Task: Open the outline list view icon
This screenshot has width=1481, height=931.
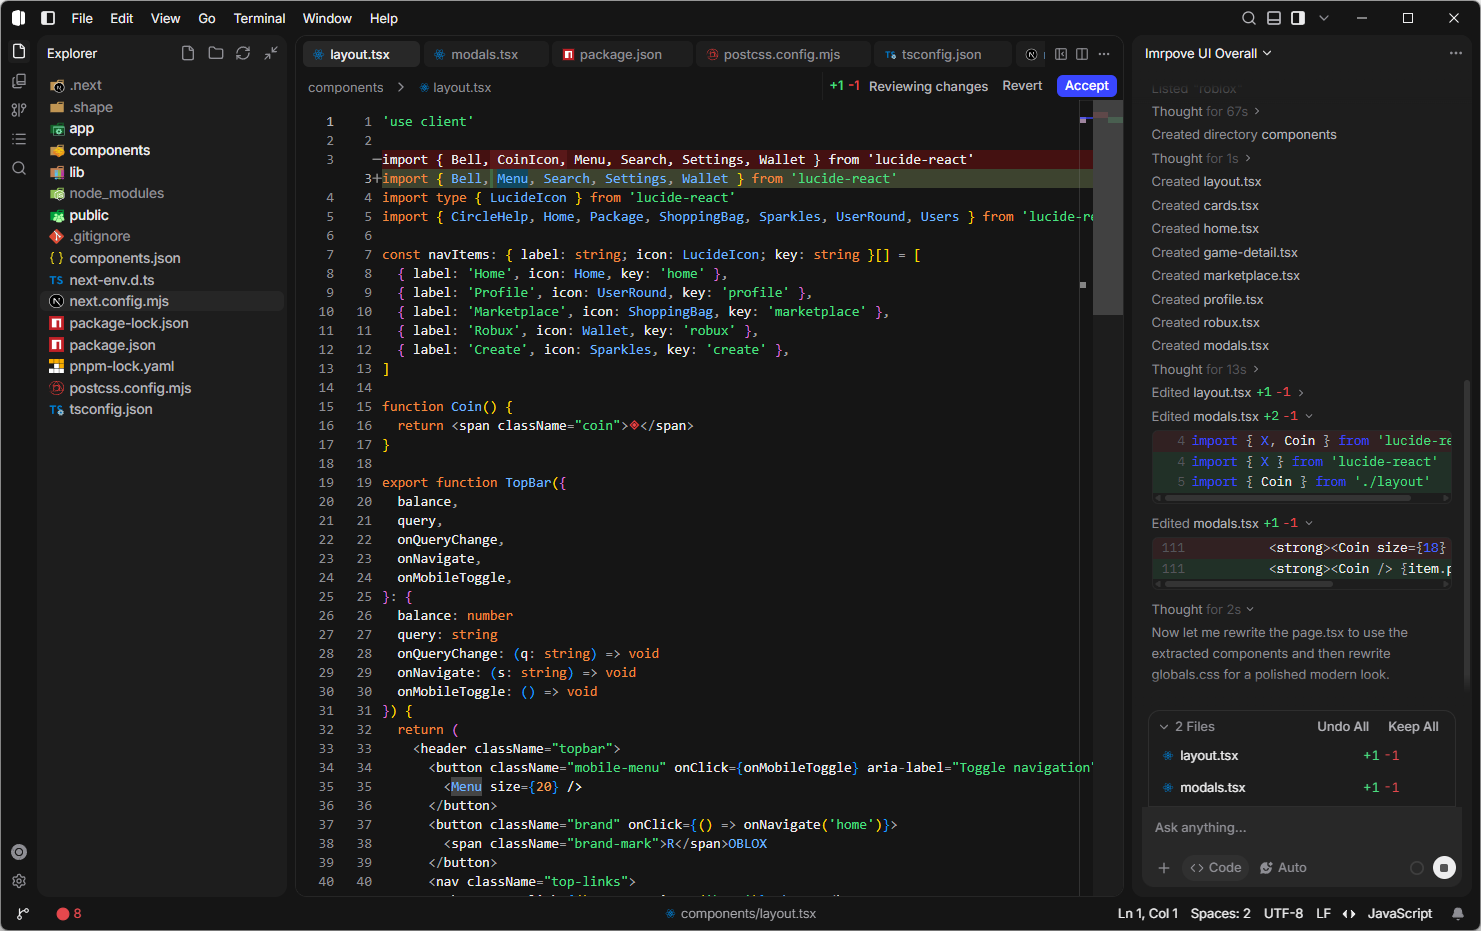Action: point(19,139)
